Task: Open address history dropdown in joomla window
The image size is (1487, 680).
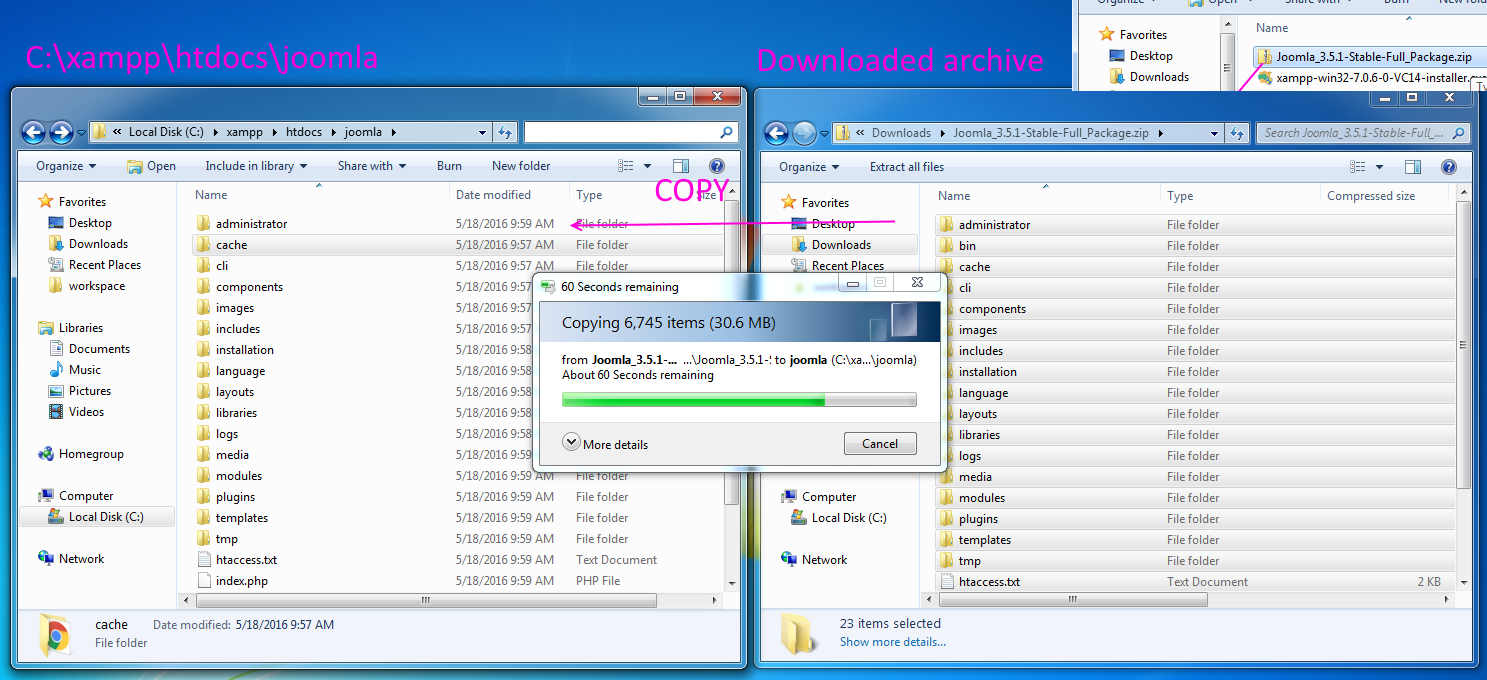Action: 483,132
